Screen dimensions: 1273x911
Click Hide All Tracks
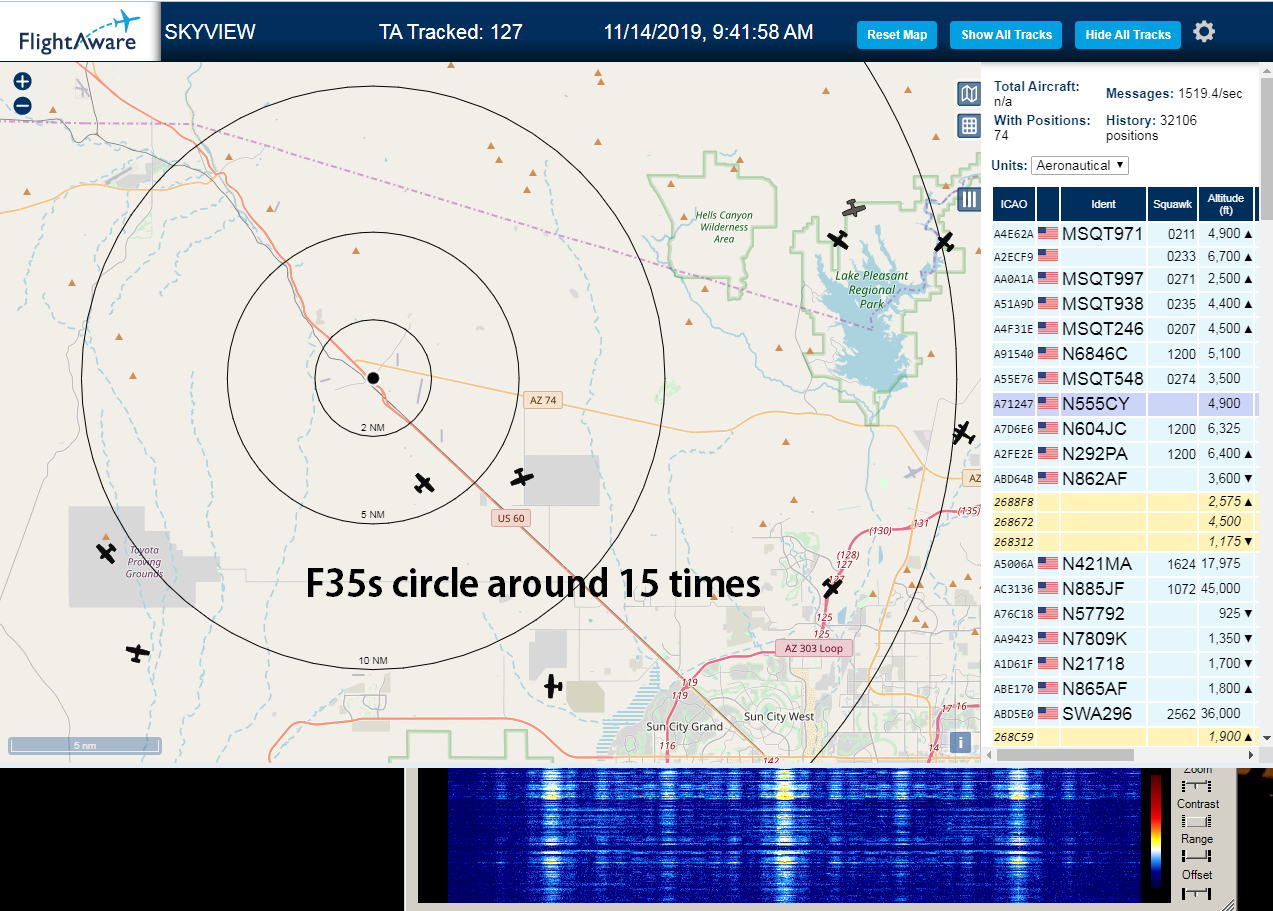[x=1128, y=34]
